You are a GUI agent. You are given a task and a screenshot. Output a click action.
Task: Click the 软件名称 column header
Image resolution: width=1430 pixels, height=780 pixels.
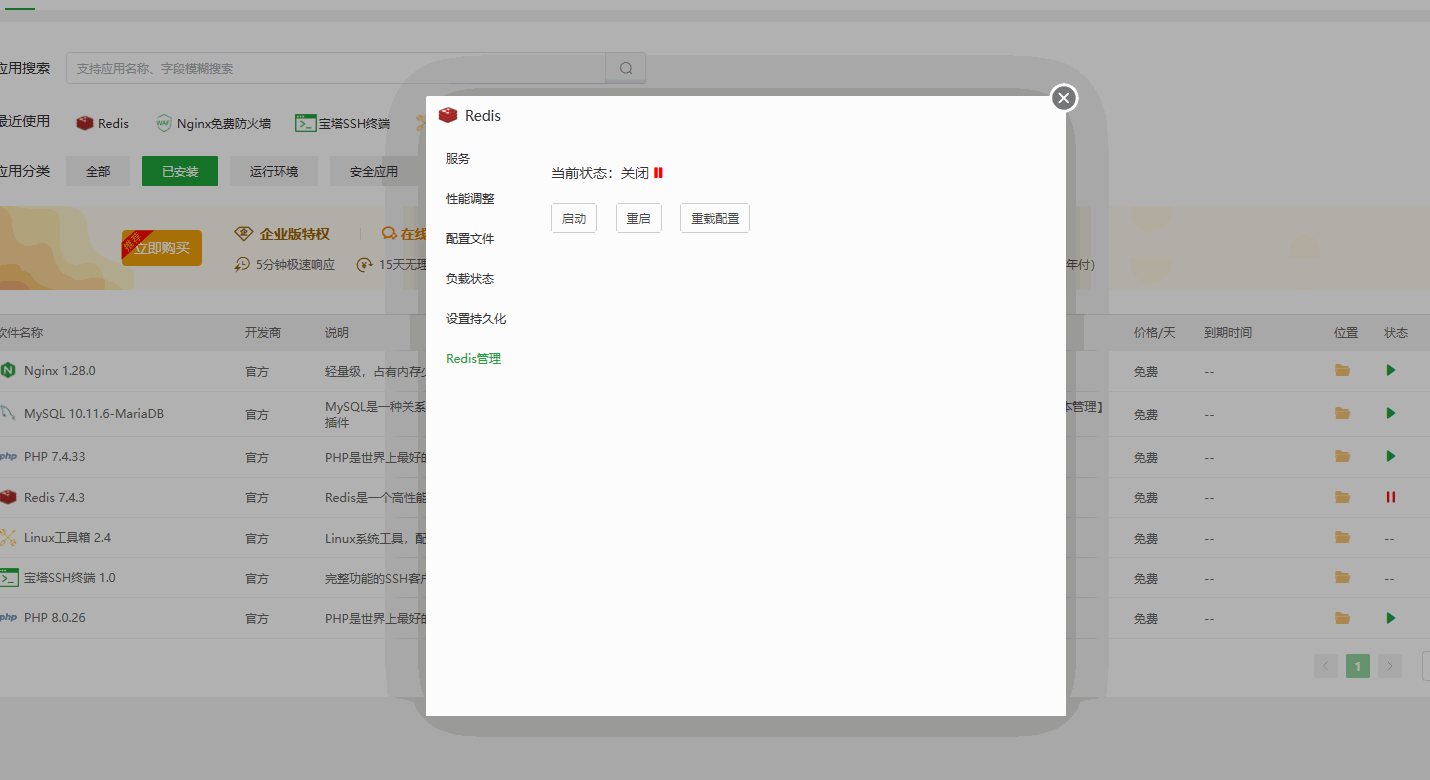tap(20, 333)
